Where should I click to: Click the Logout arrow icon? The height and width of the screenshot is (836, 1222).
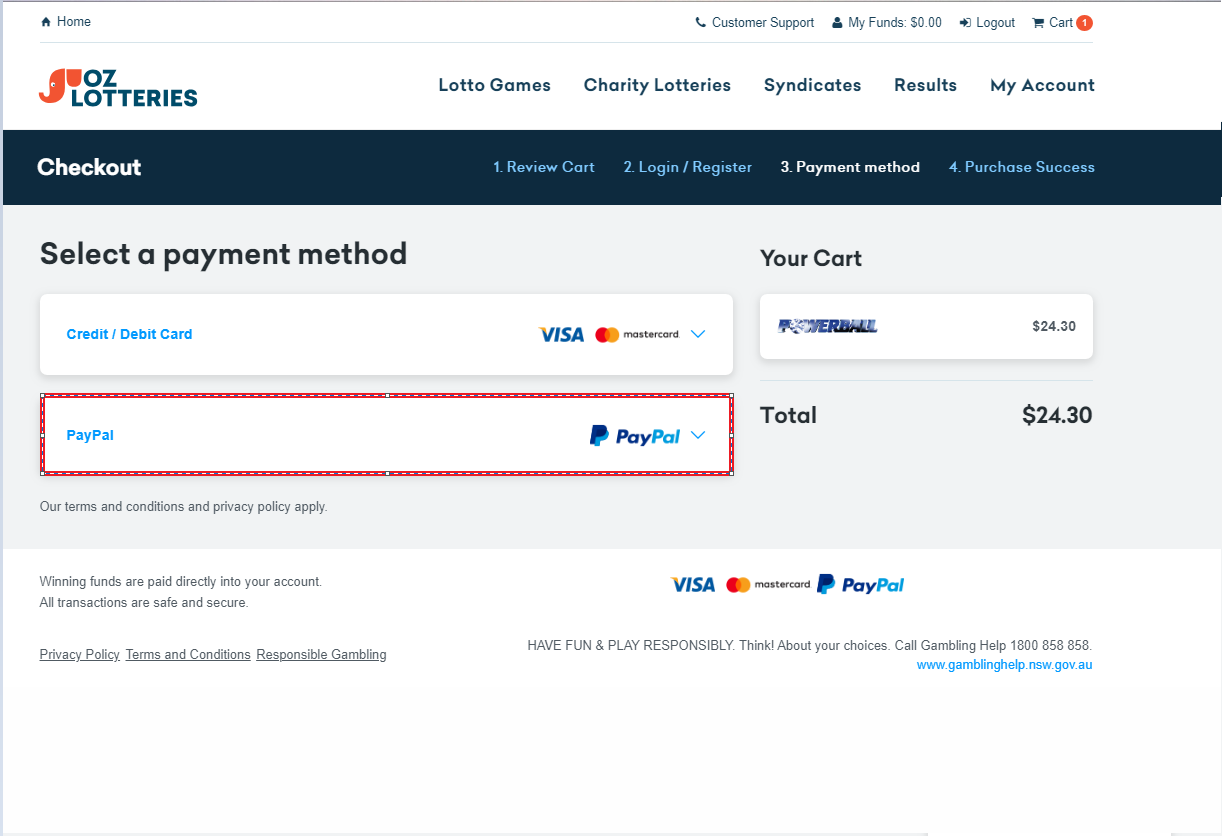[x=965, y=23]
